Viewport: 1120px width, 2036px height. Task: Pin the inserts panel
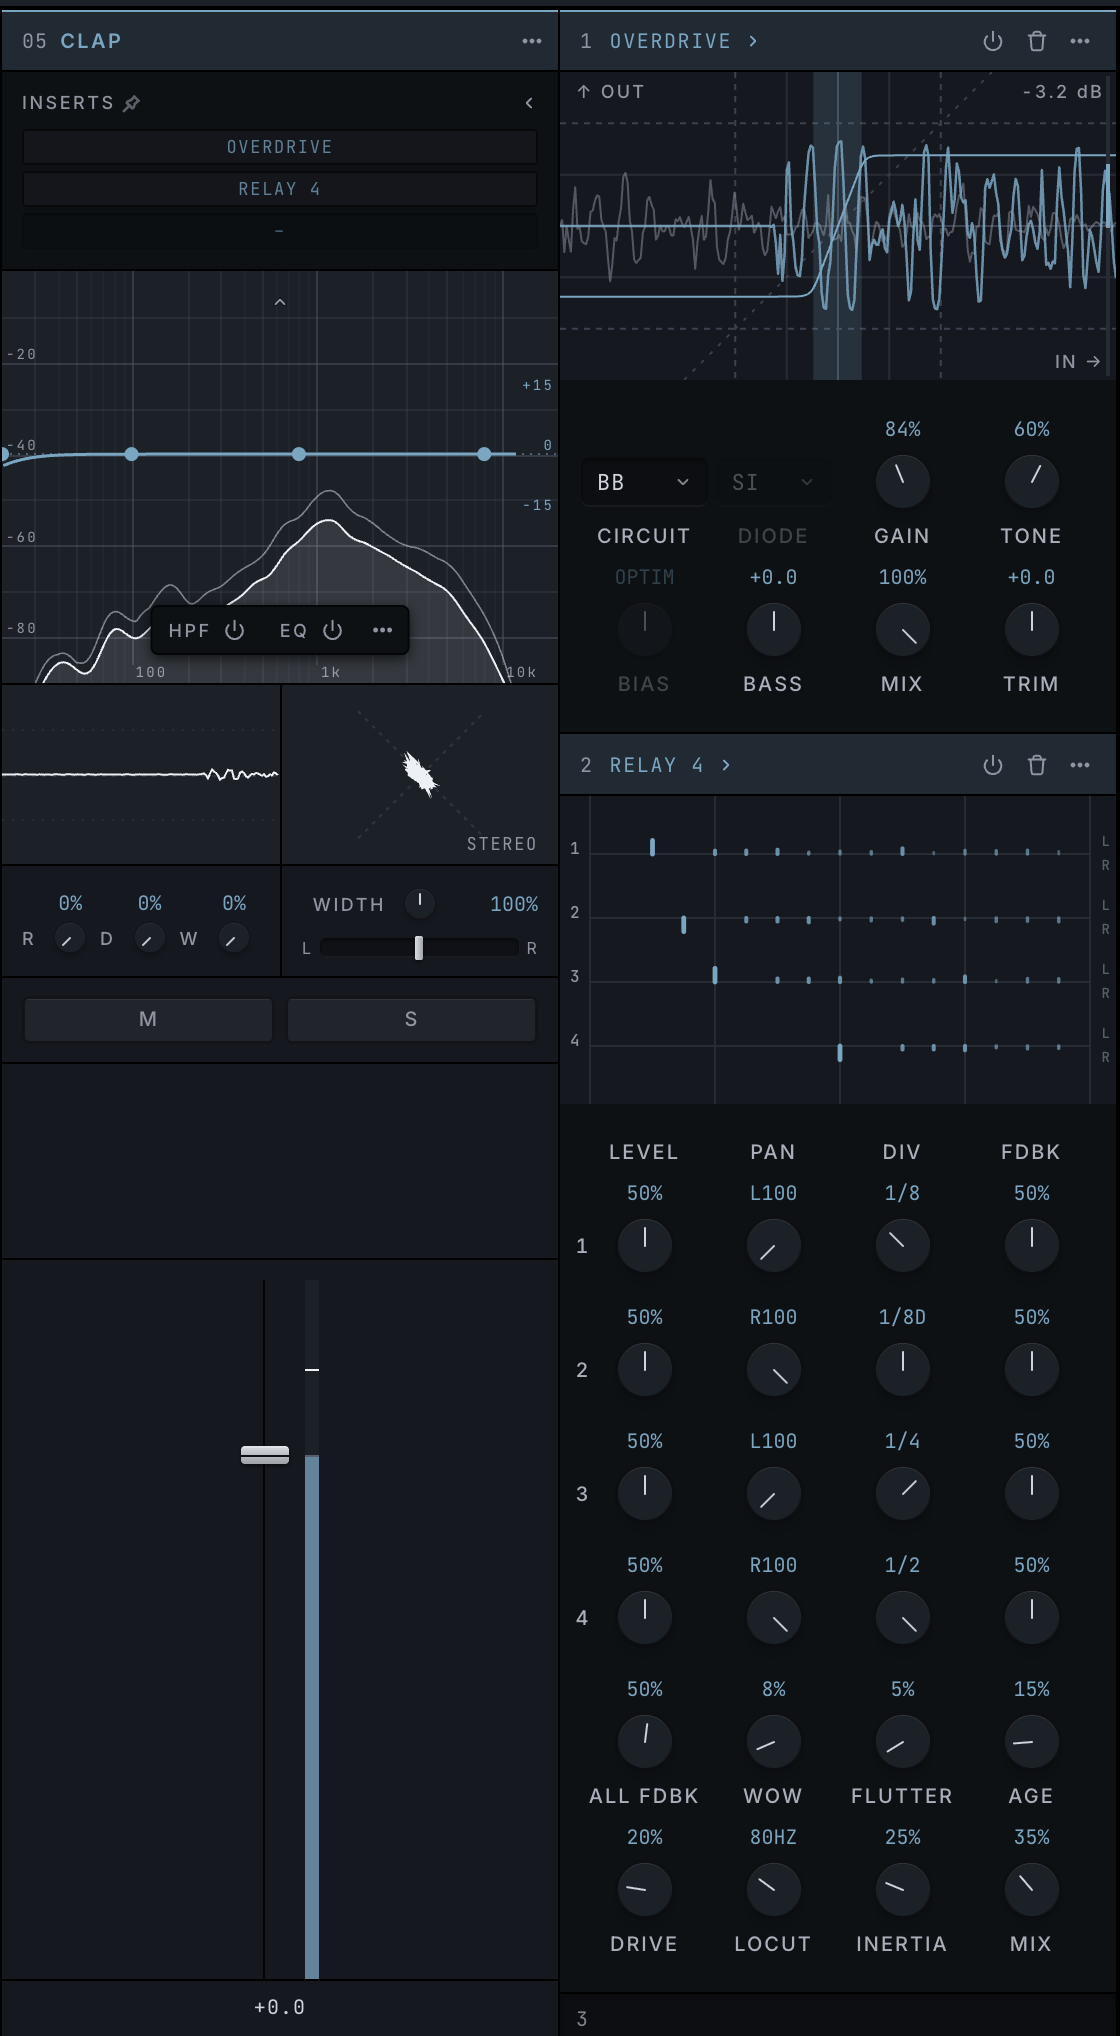pos(131,103)
